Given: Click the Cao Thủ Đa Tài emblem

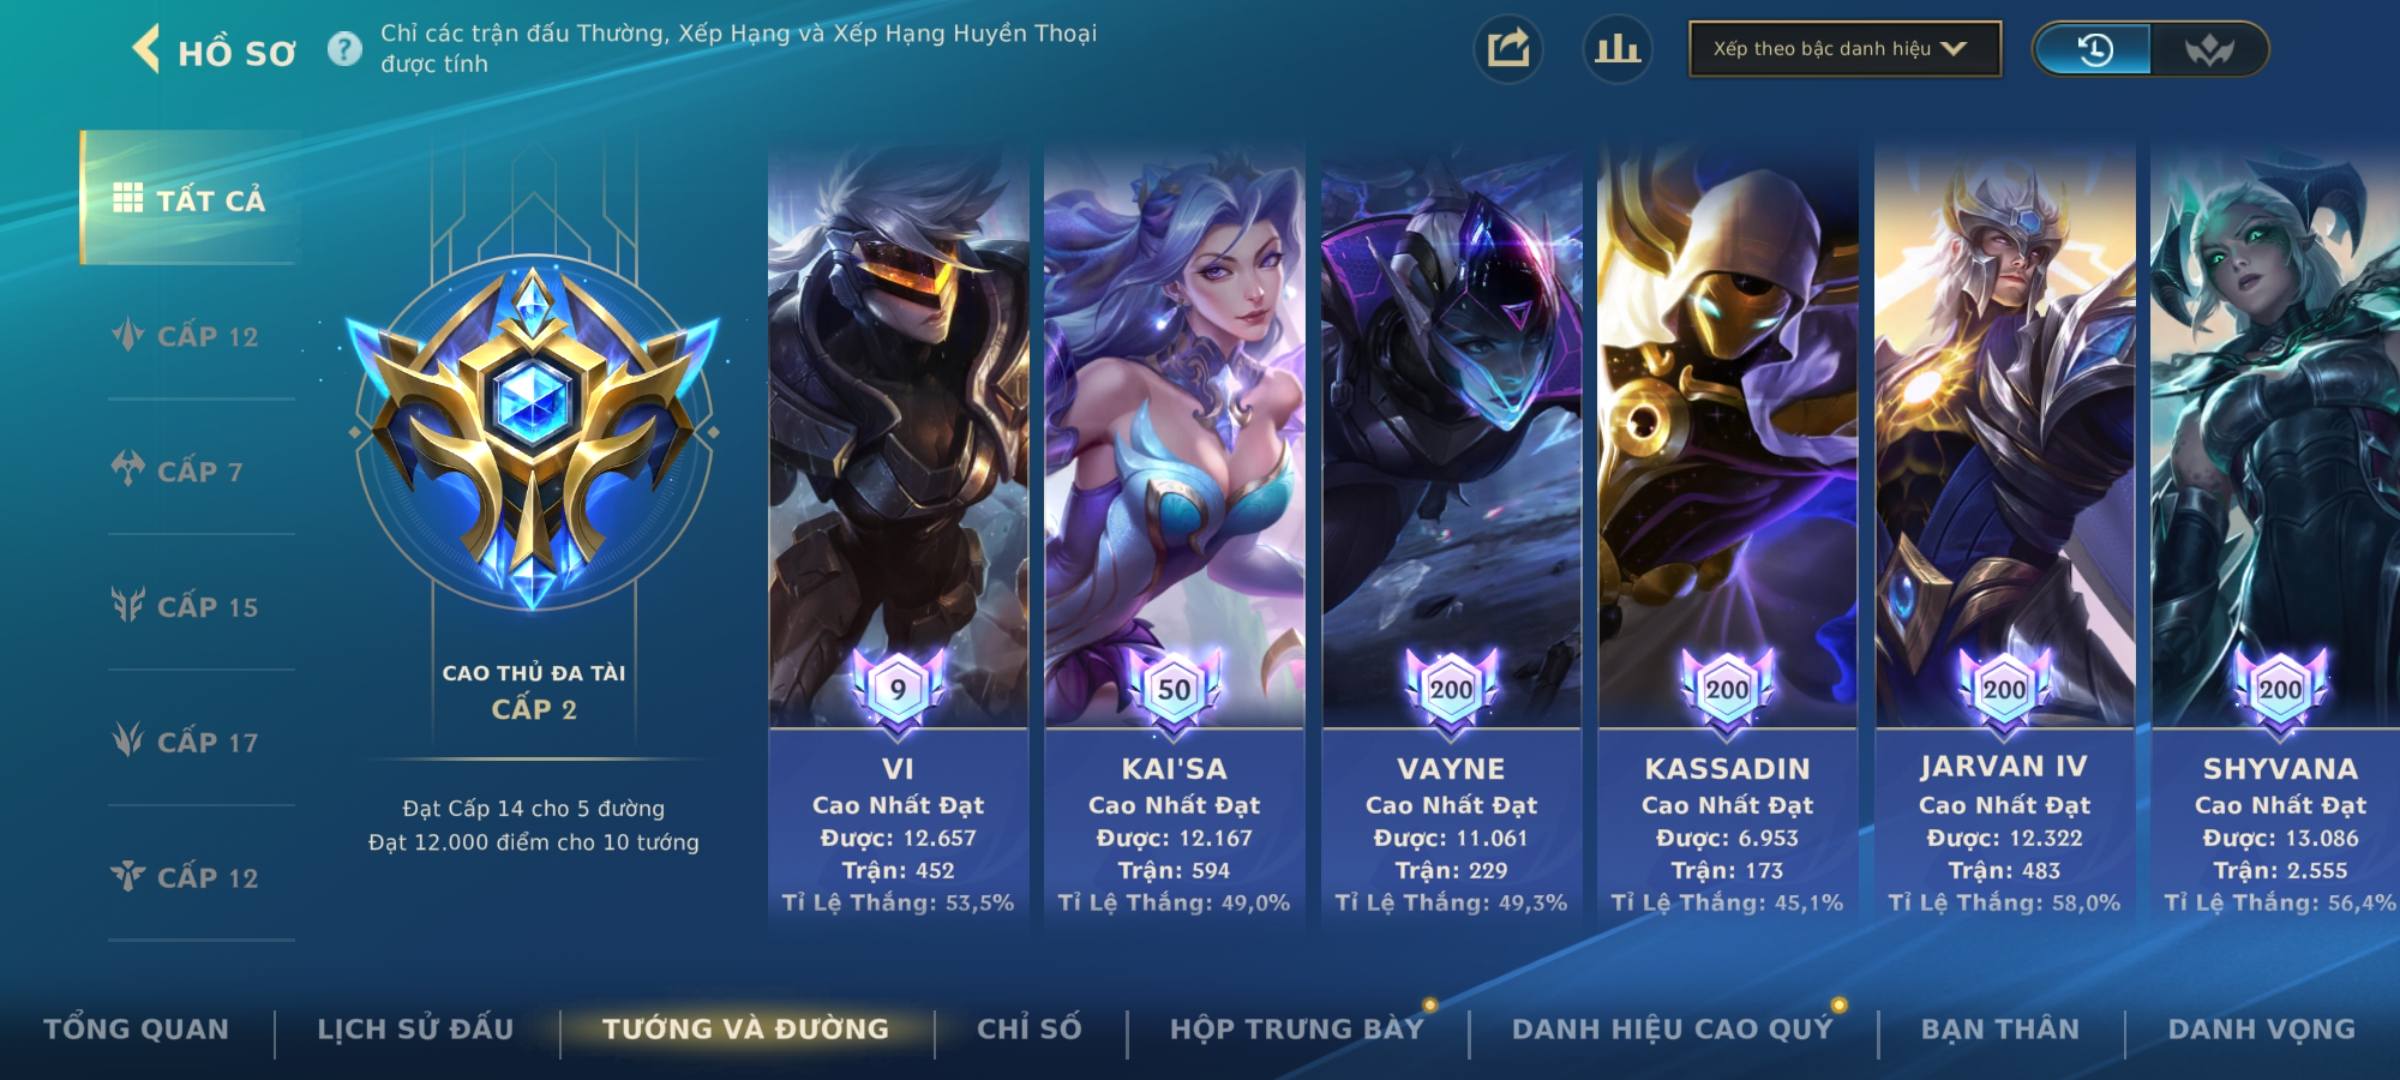Looking at the screenshot, I should pyautogui.click(x=533, y=433).
